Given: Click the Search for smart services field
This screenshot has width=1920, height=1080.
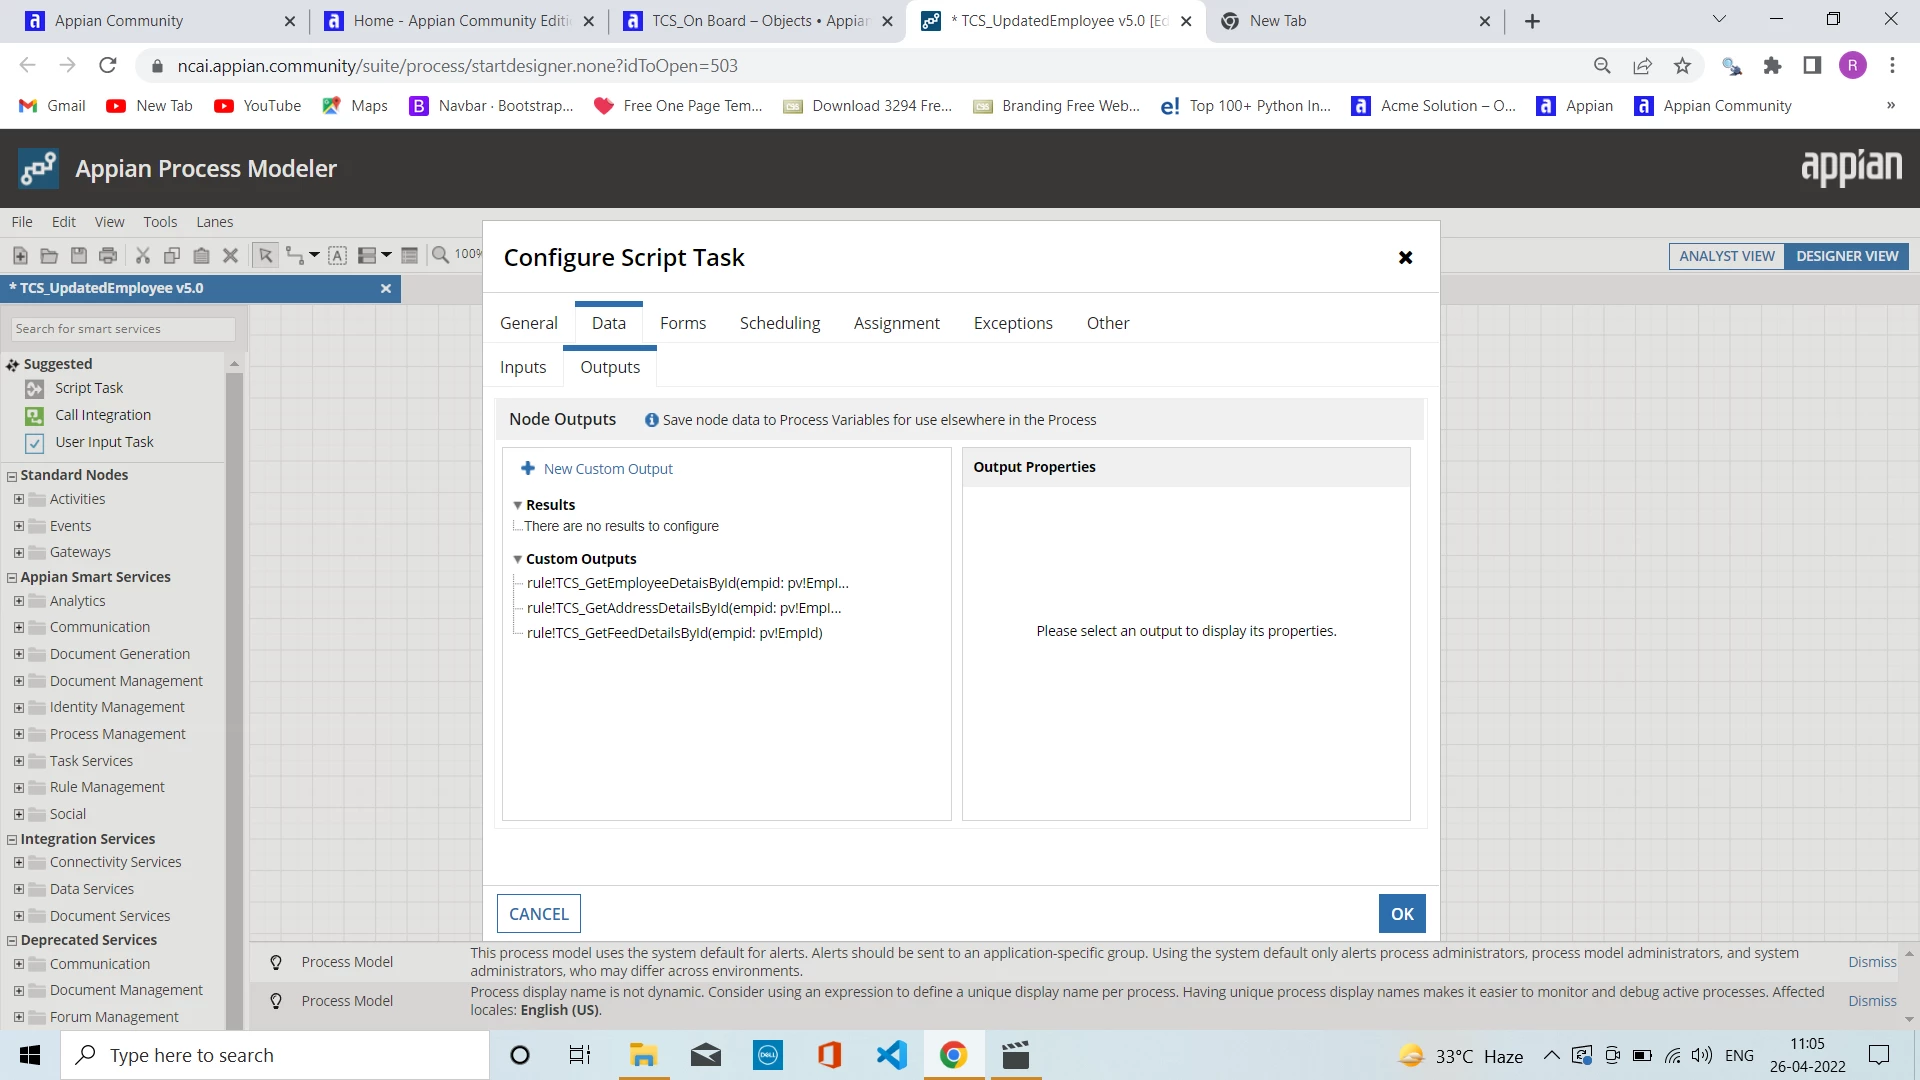Looking at the screenshot, I should coord(123,329).
